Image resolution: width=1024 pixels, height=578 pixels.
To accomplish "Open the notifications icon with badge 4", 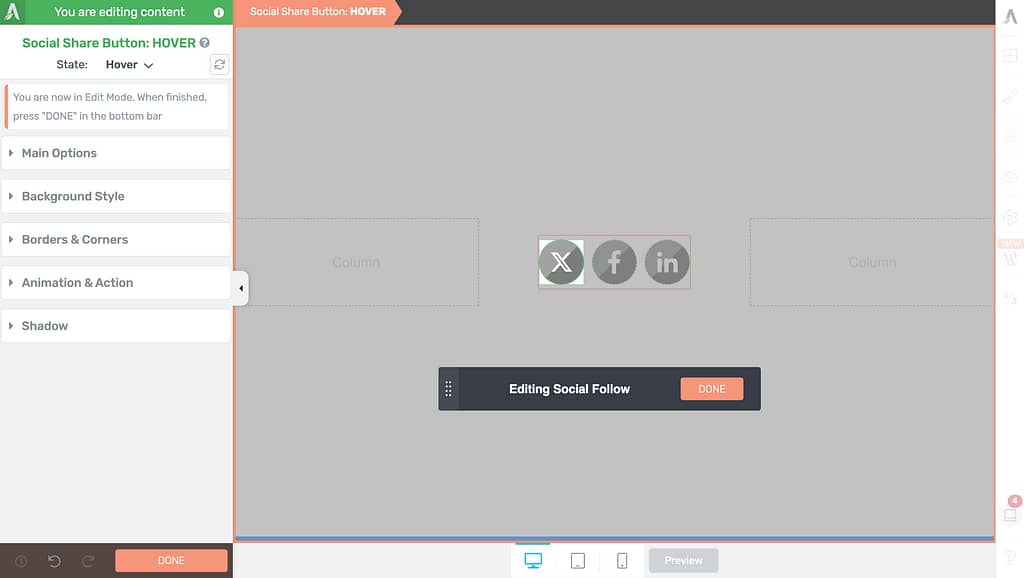I will click(1010, 515).
